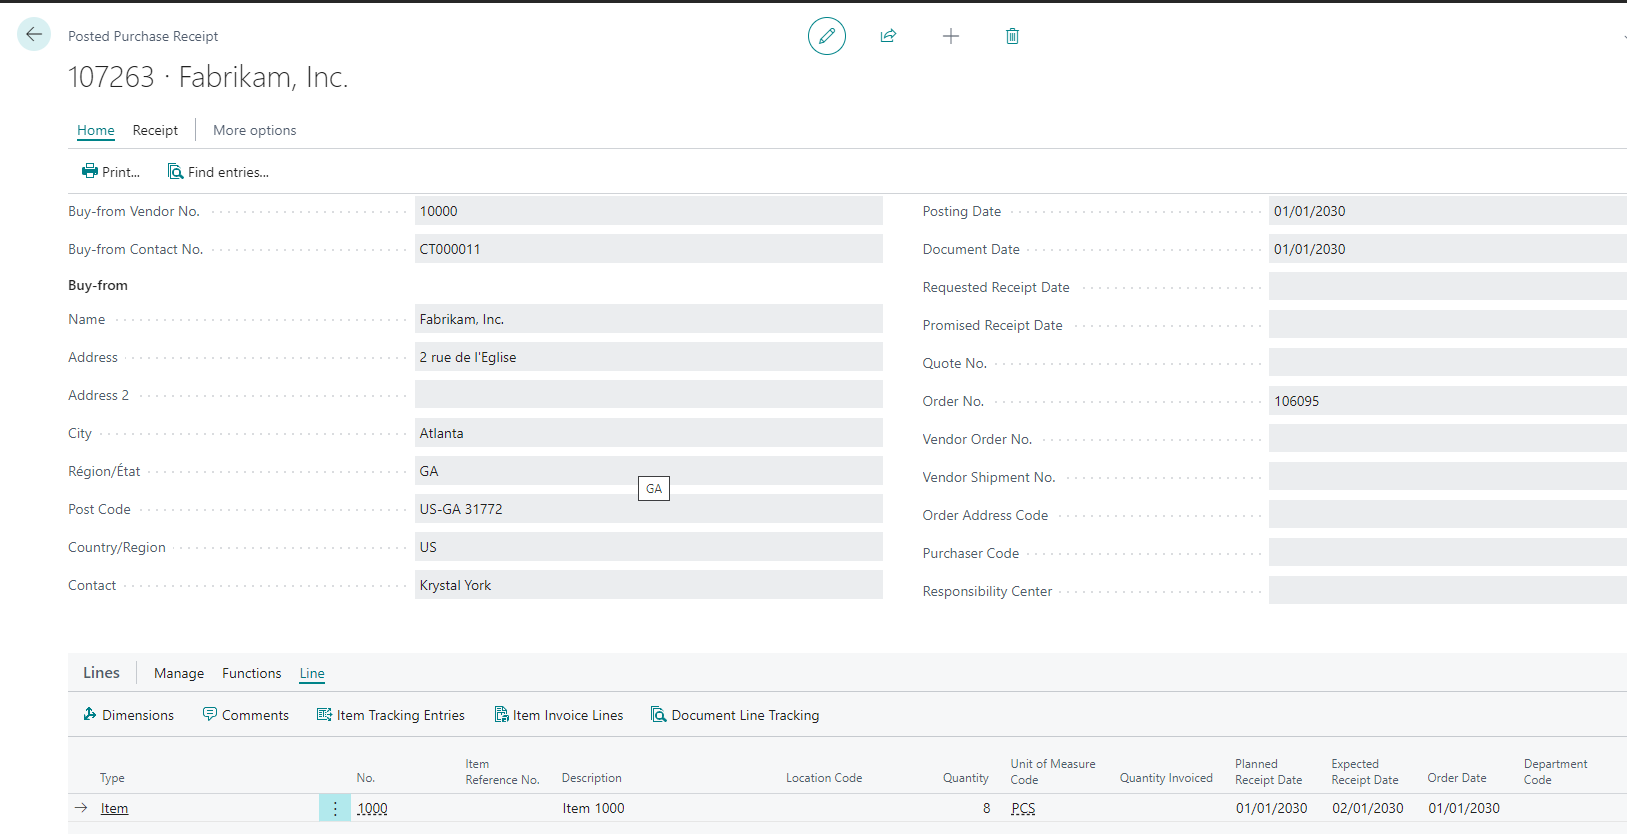Open Item Tracking Entries
The height and width of the screenshot is (834, 1627).
coord(391,715)
